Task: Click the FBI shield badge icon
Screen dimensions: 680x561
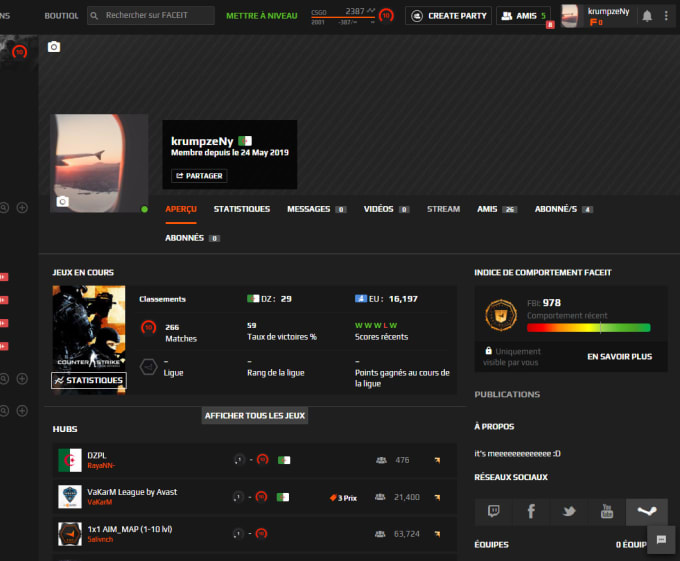Action: [501, 315]
